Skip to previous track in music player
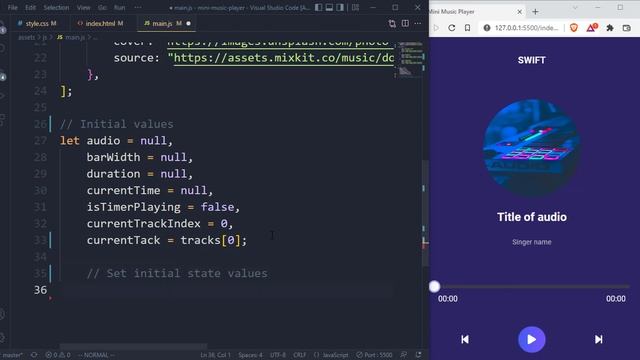This screenshot has height=360, width=640. pos(465,339)
